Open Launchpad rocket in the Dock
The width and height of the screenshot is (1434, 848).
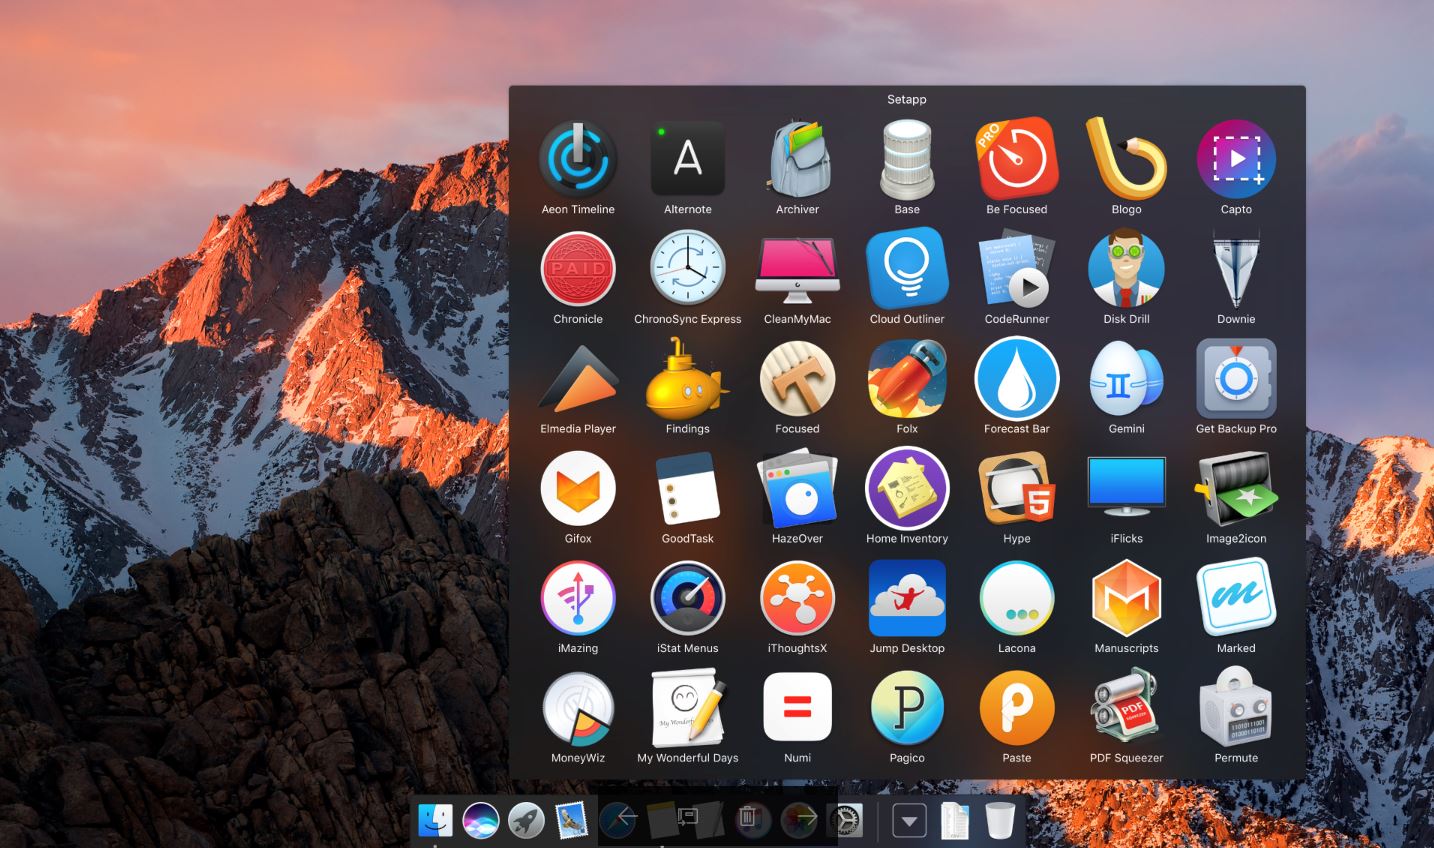click(x=527, y=820)
